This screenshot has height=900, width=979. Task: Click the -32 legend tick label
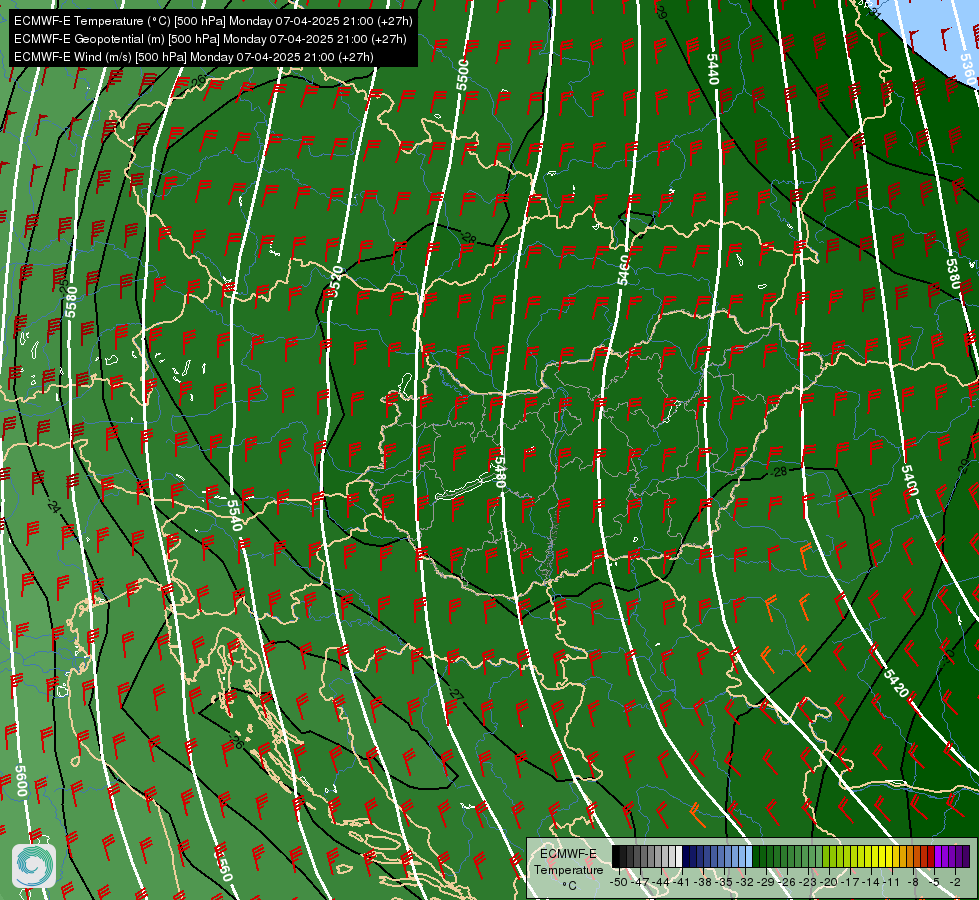(745, 882)
